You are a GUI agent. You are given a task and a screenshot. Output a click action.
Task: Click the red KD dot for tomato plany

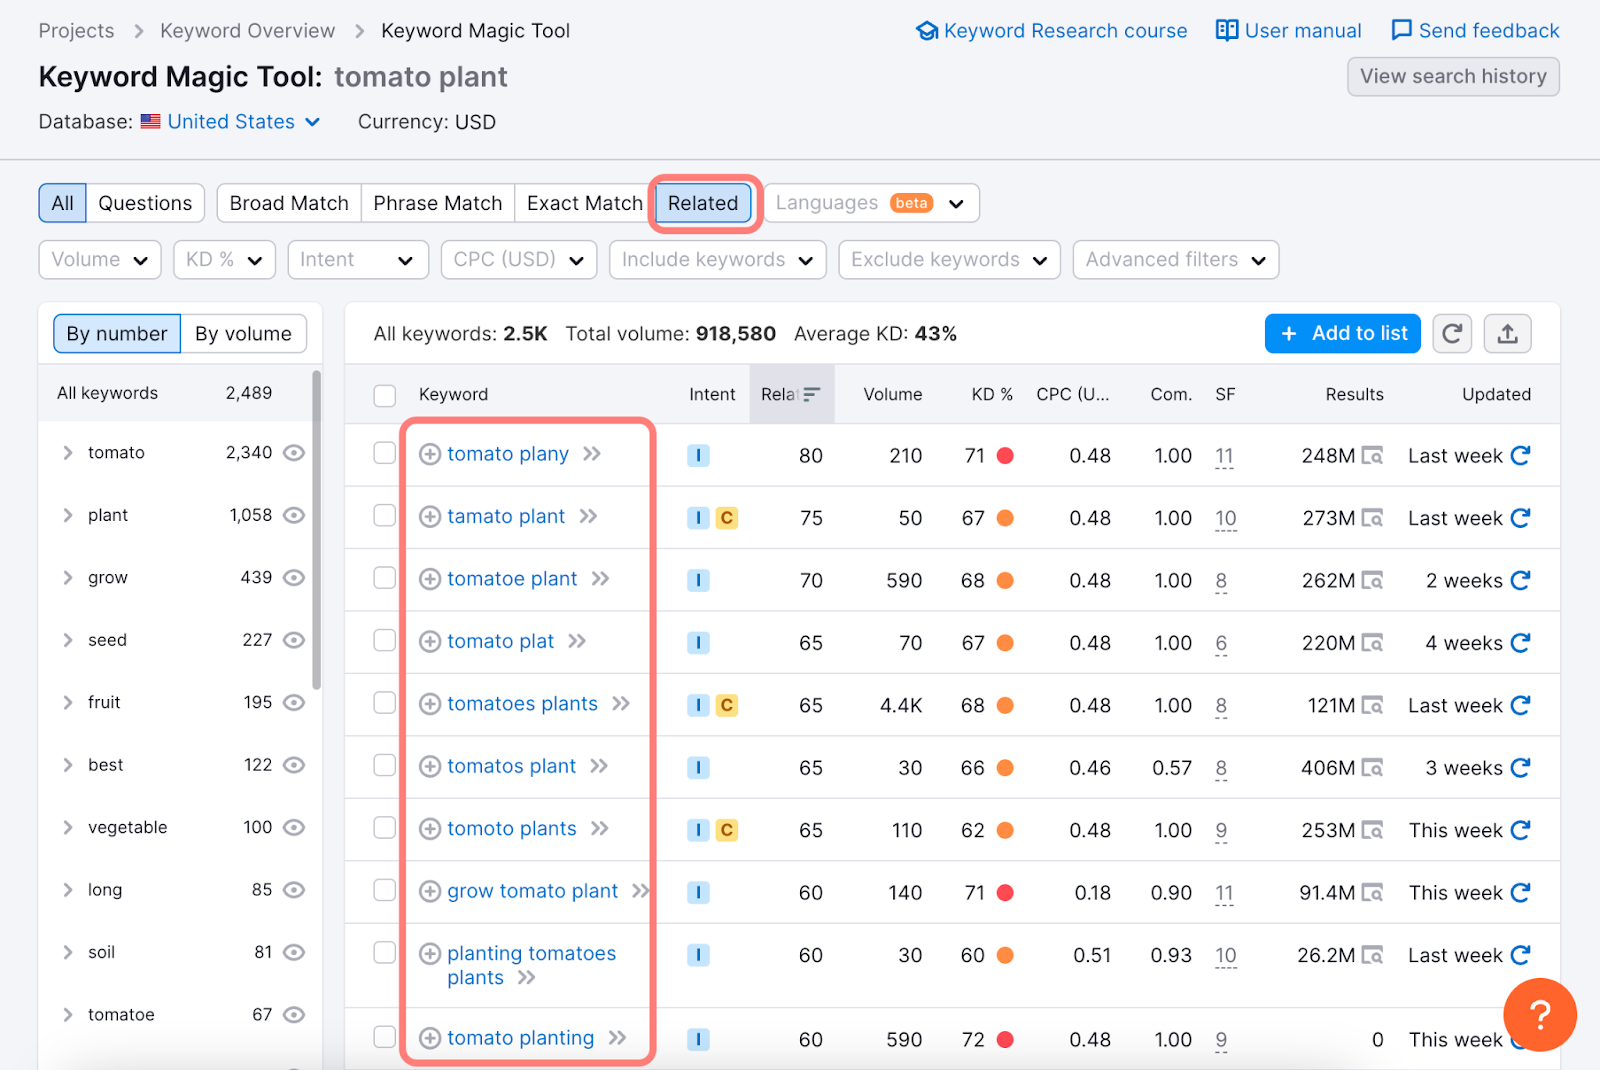point(1005,455)
